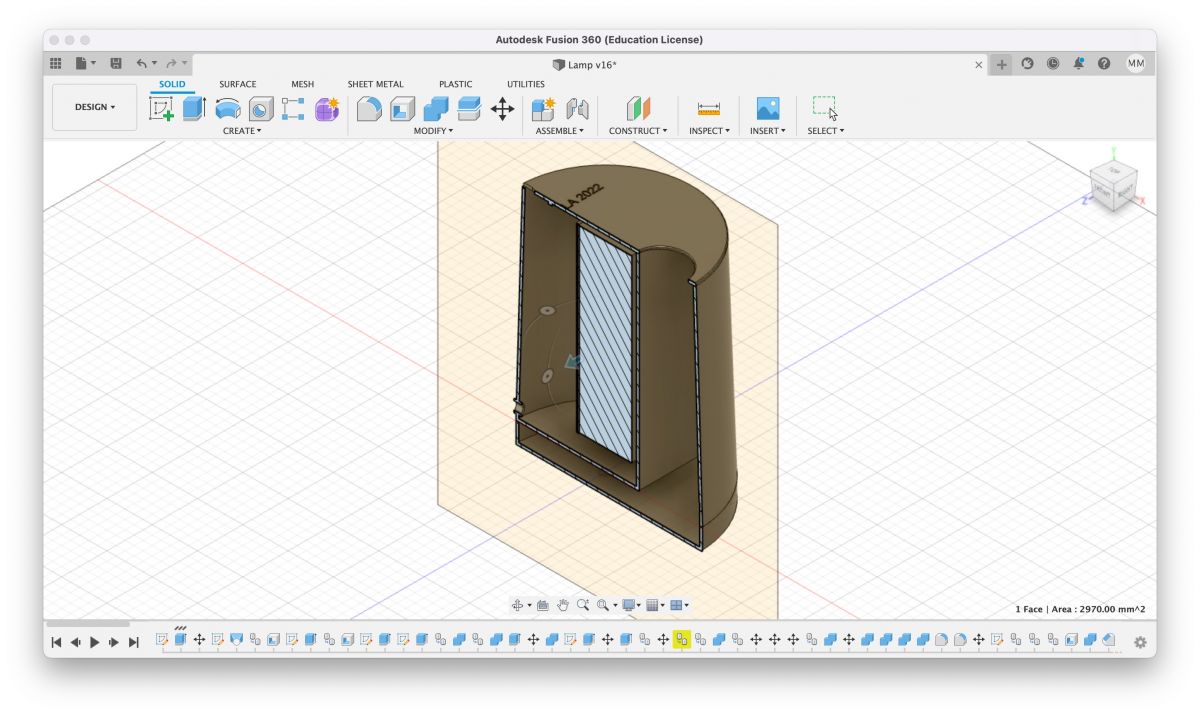
Task: Activate the Select tool icon
Action: [825, 108]
